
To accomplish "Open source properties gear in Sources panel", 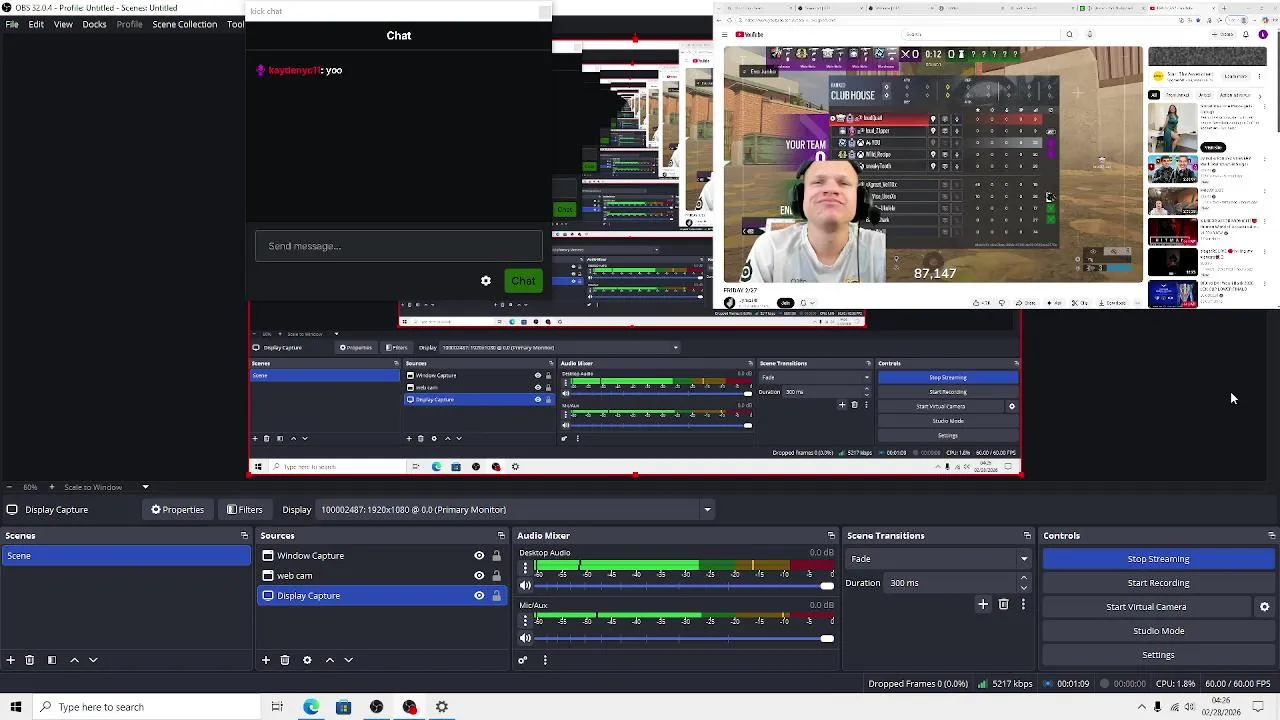I will pyautogui.click(x=307, y=660).
